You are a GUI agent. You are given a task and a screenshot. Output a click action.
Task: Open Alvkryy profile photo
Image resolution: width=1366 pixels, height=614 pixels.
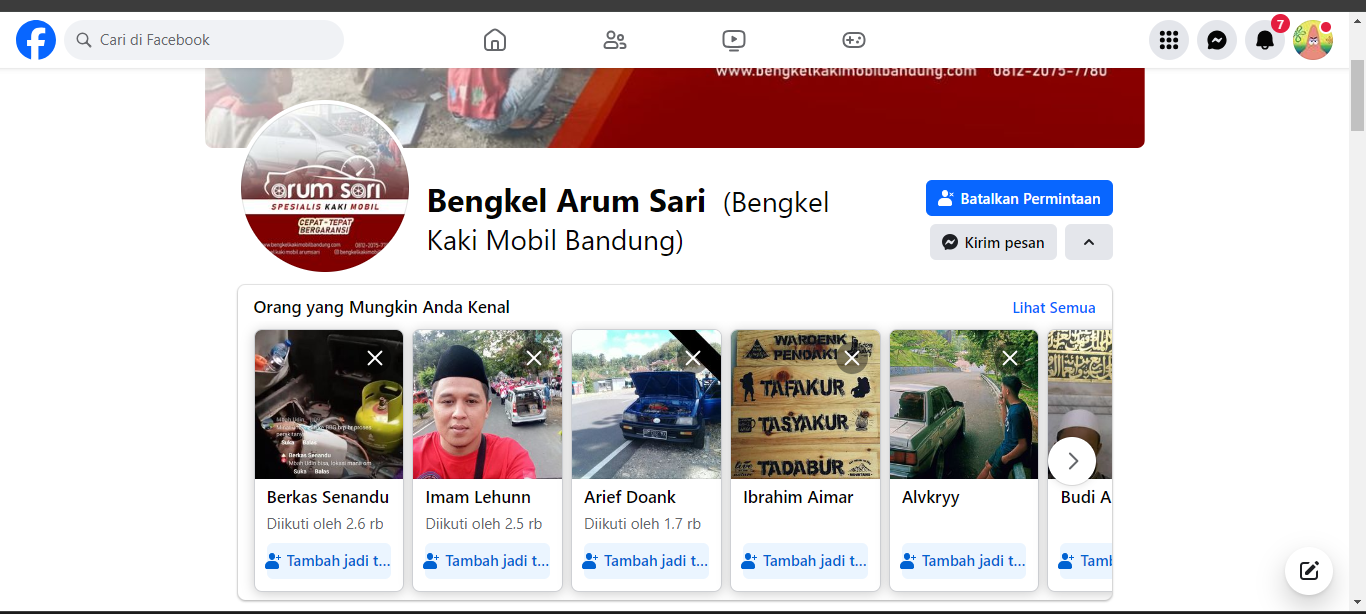[x=964, y=404]
